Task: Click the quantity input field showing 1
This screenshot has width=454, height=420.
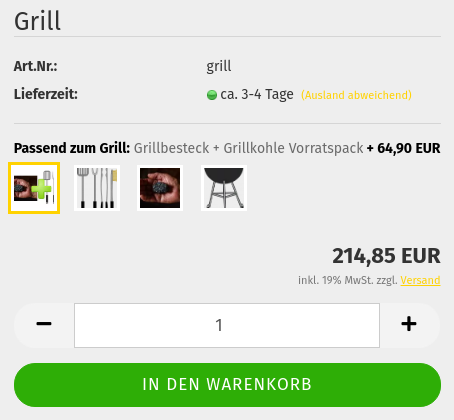Action: pos(227,325)
